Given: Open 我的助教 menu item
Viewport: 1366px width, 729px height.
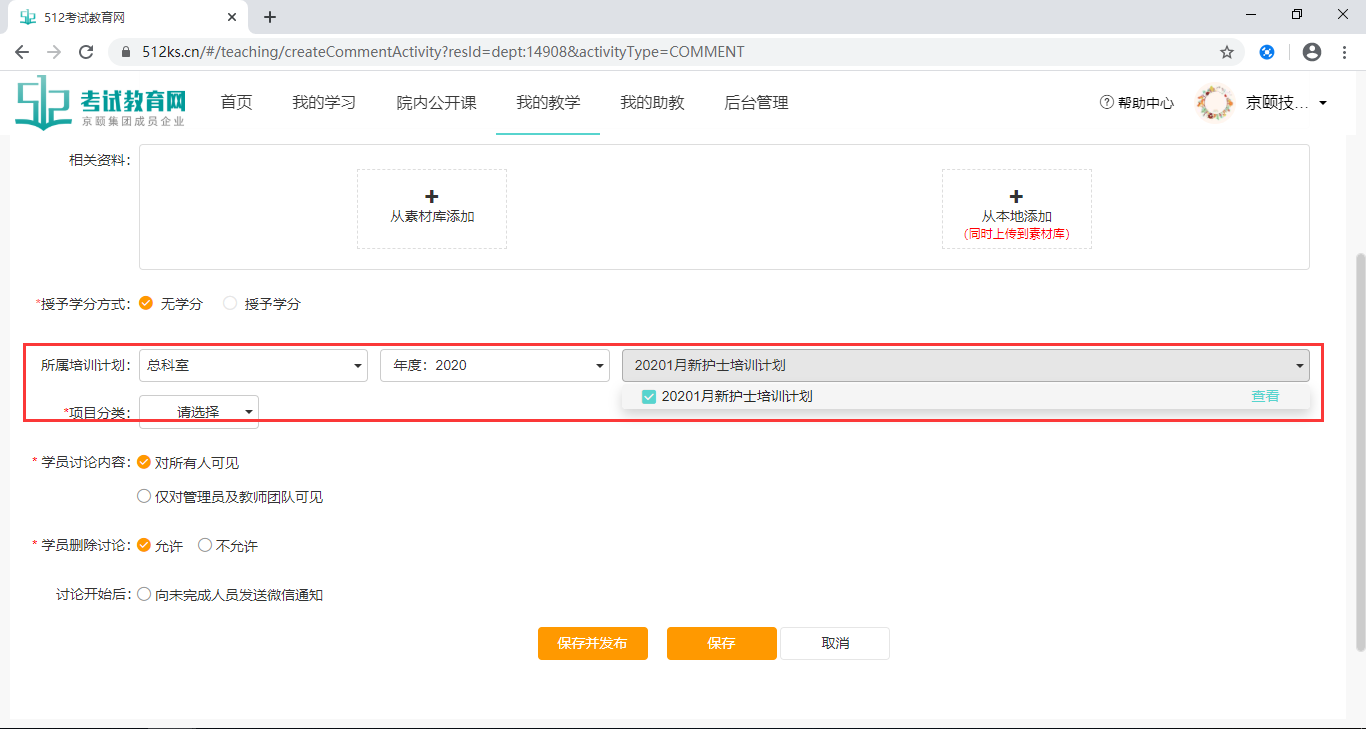Looking at the screenshot, I should coord(652,102).
